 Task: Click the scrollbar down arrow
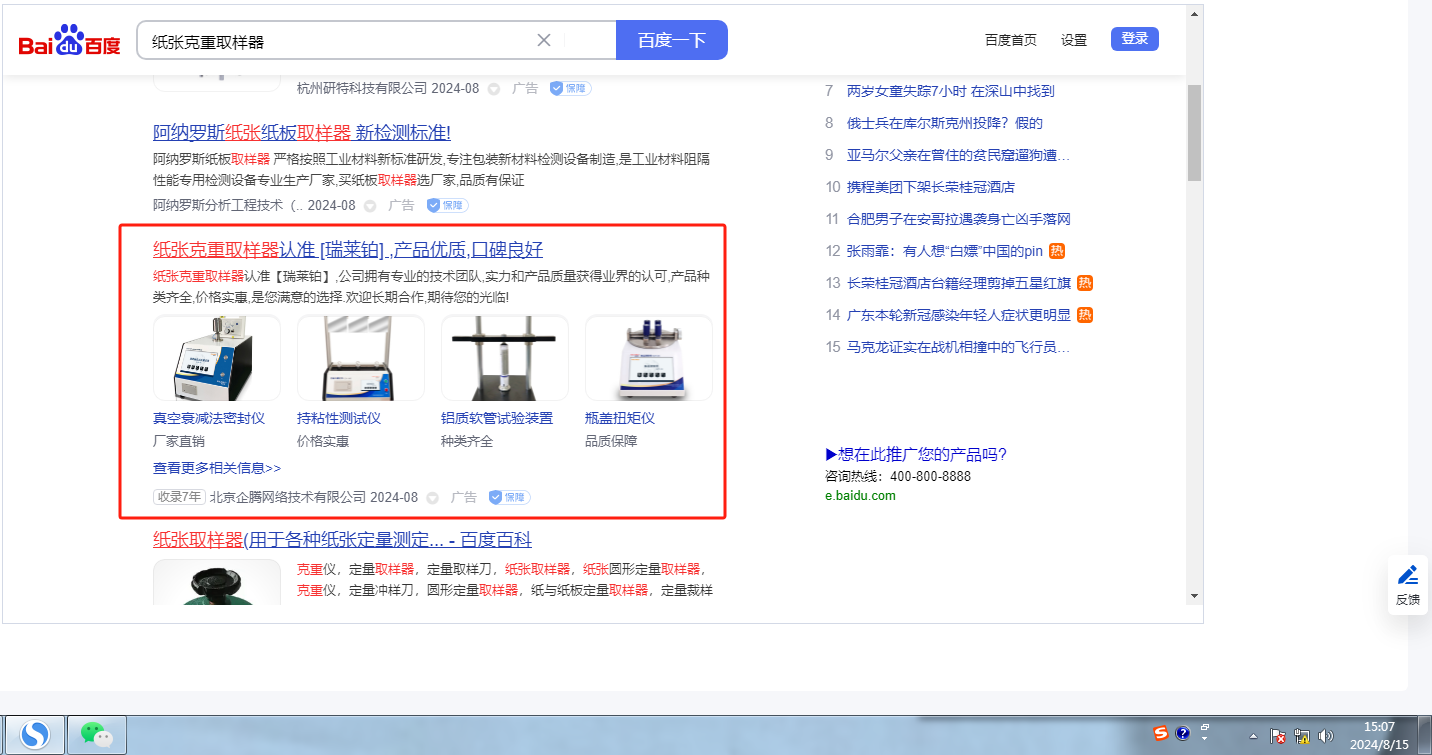coord(1194,596)
